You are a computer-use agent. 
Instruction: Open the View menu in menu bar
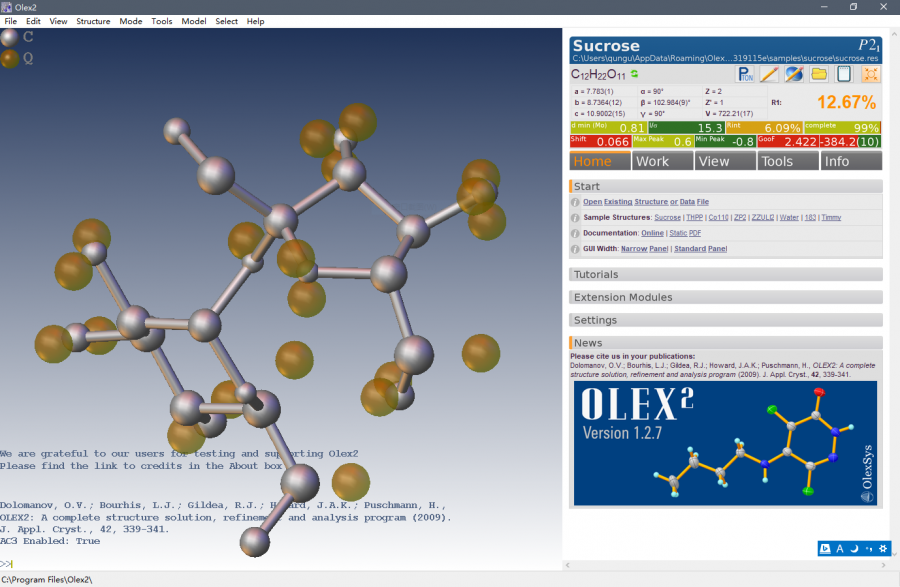pyautogui.click(x=58, y=21)
